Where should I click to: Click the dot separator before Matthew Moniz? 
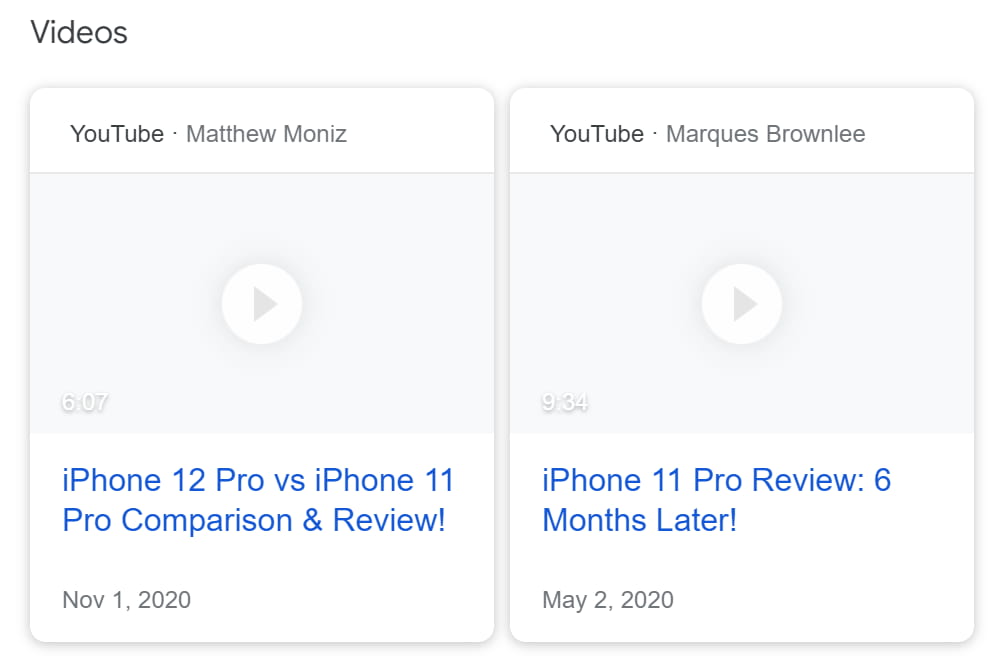coord(175,134)
